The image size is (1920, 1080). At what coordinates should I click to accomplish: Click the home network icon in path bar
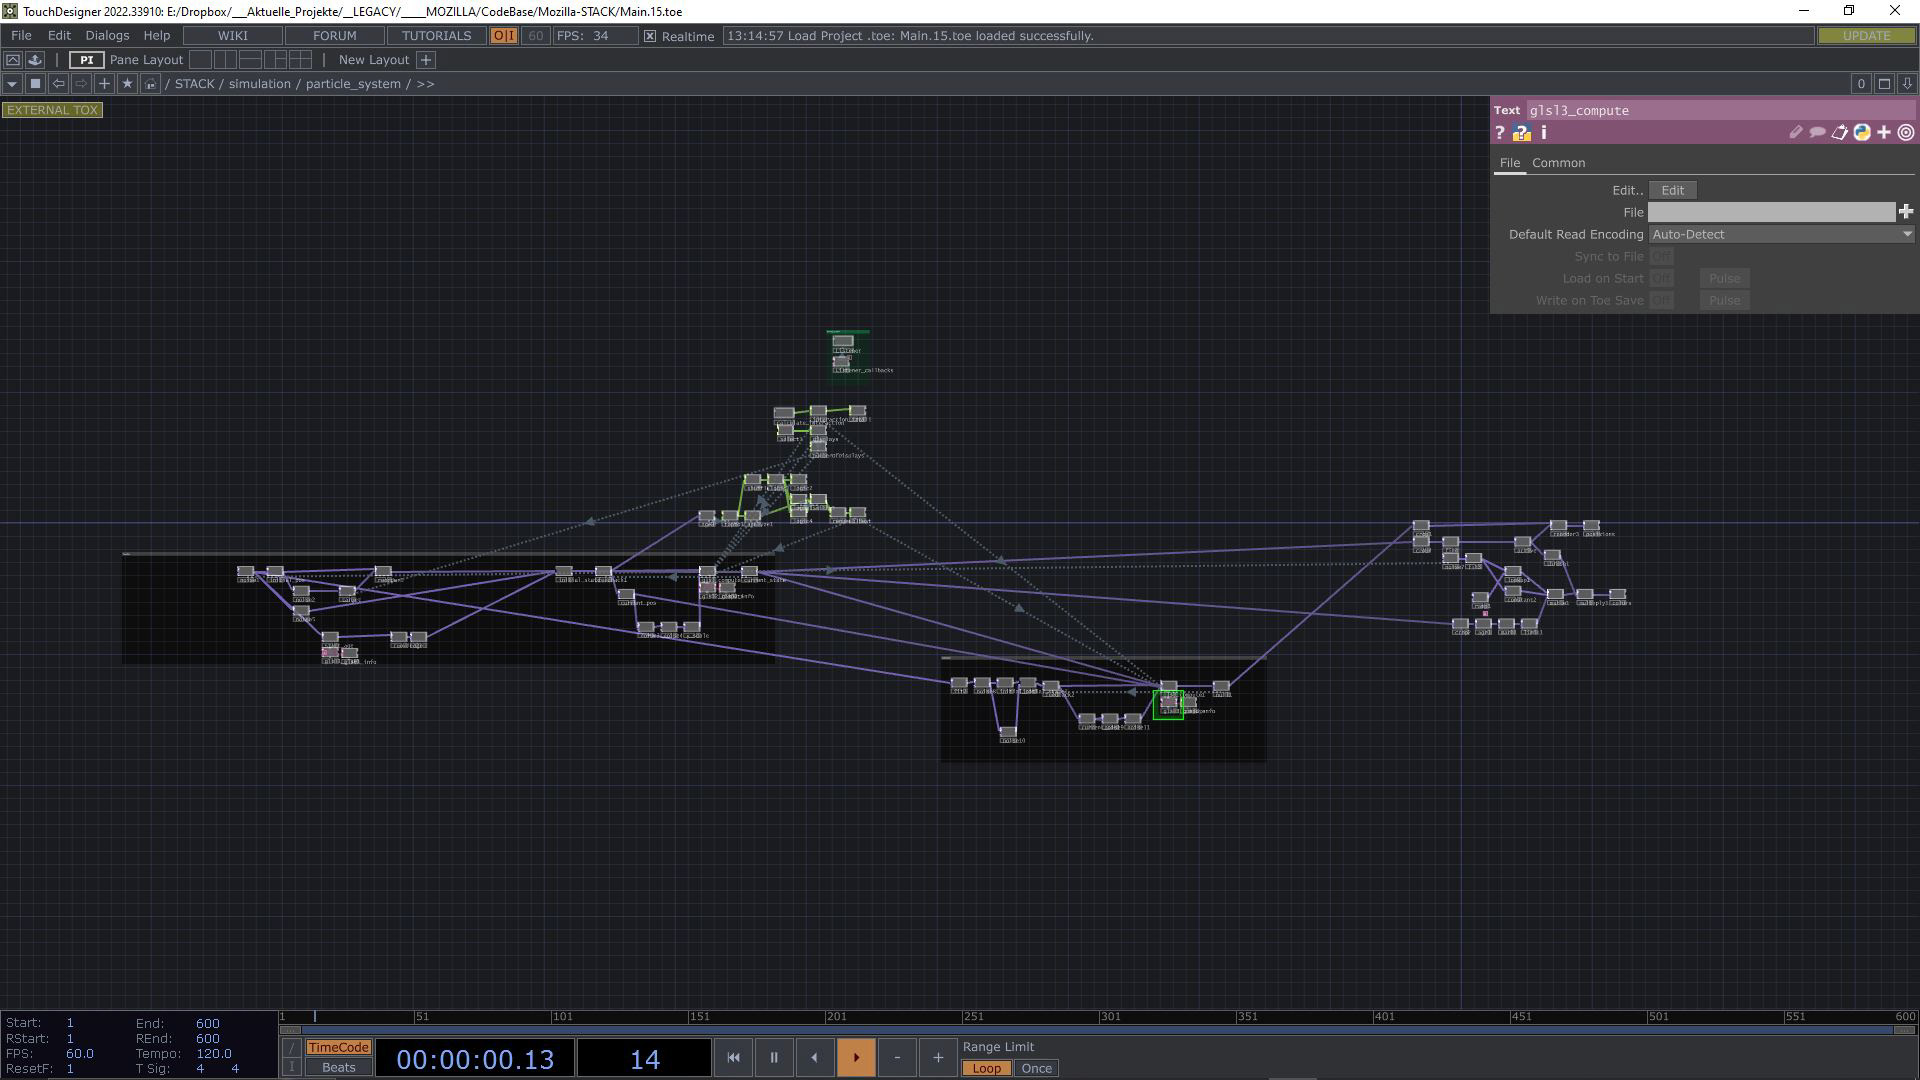(150, 84)
